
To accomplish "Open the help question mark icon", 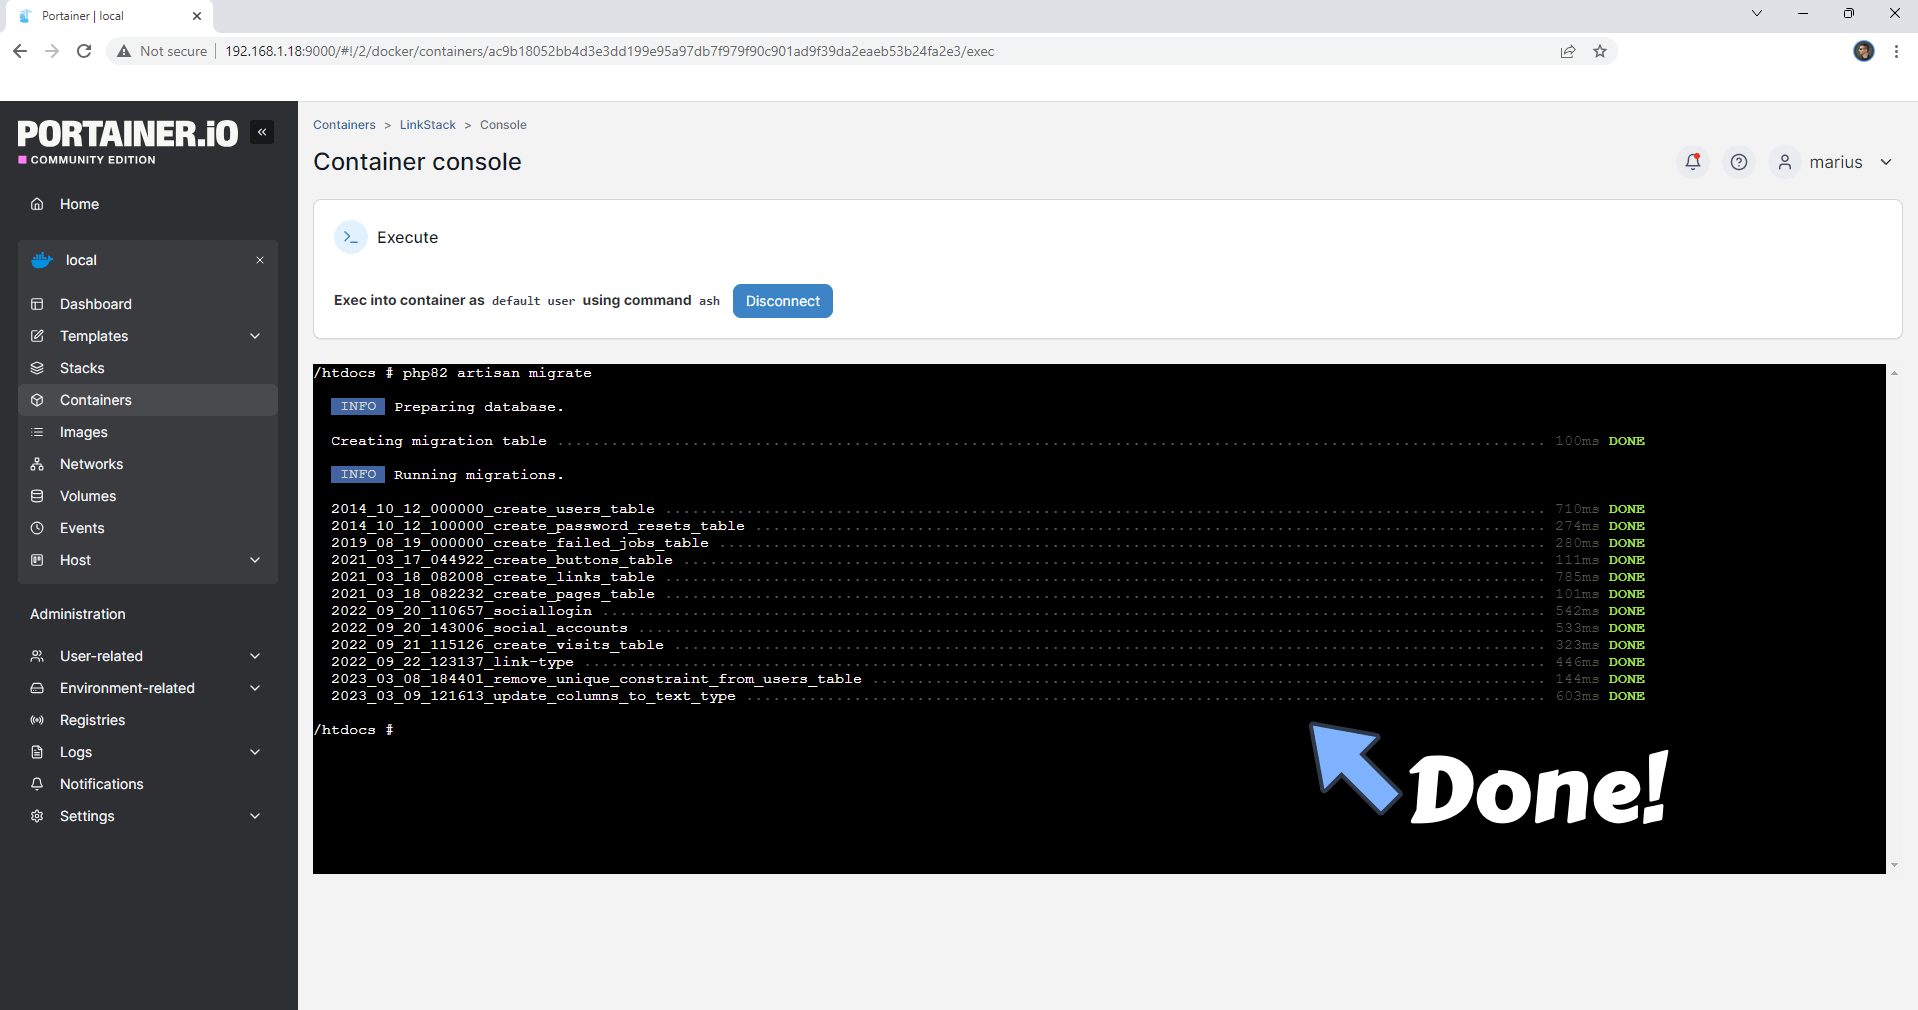I will pos(1738,162).
